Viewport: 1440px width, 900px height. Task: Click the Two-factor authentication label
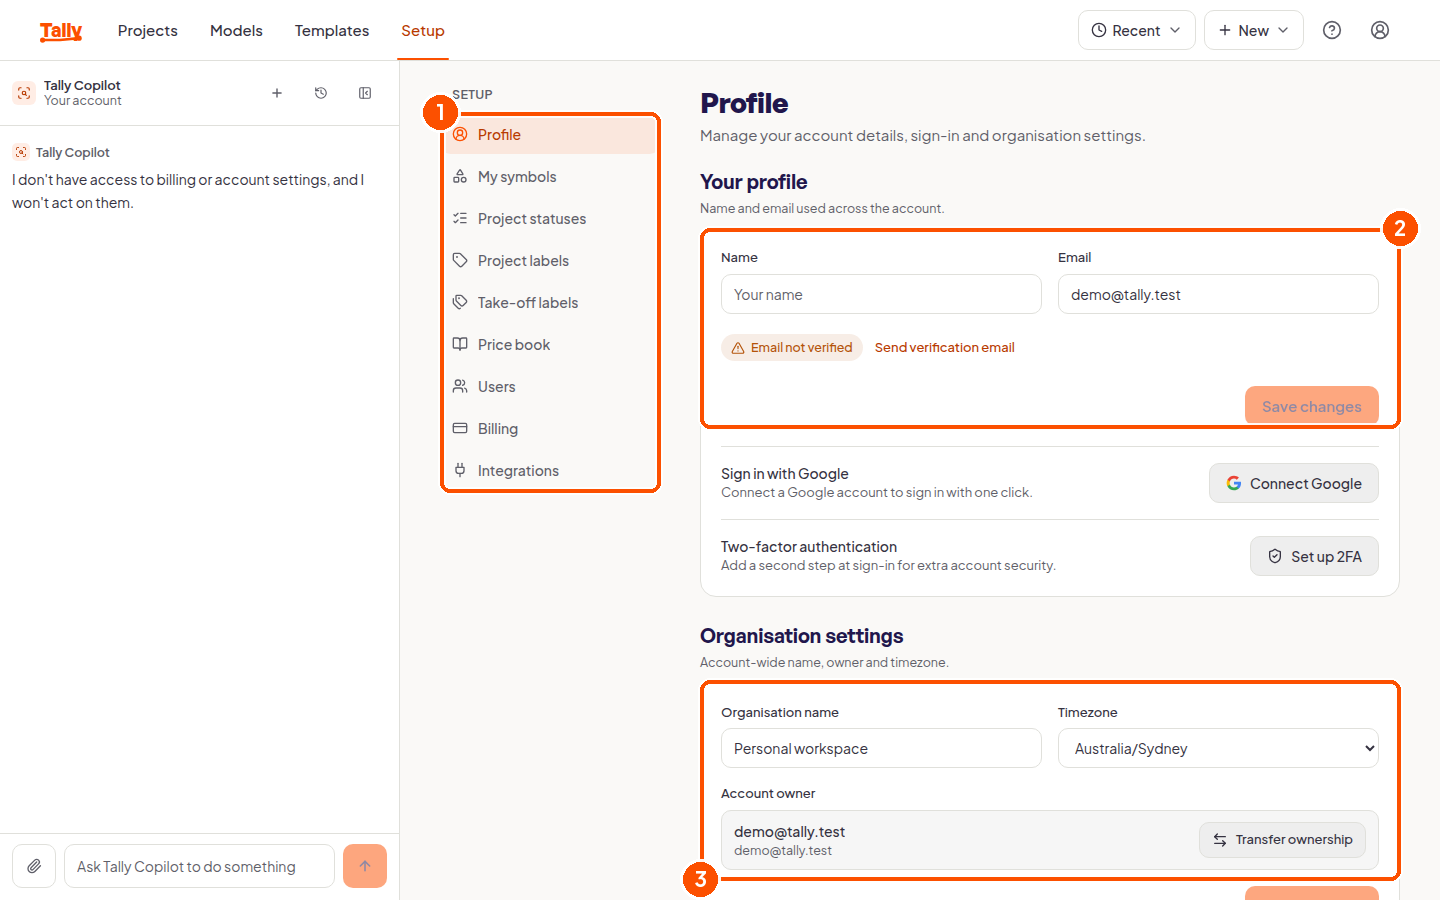coord(809,547)
